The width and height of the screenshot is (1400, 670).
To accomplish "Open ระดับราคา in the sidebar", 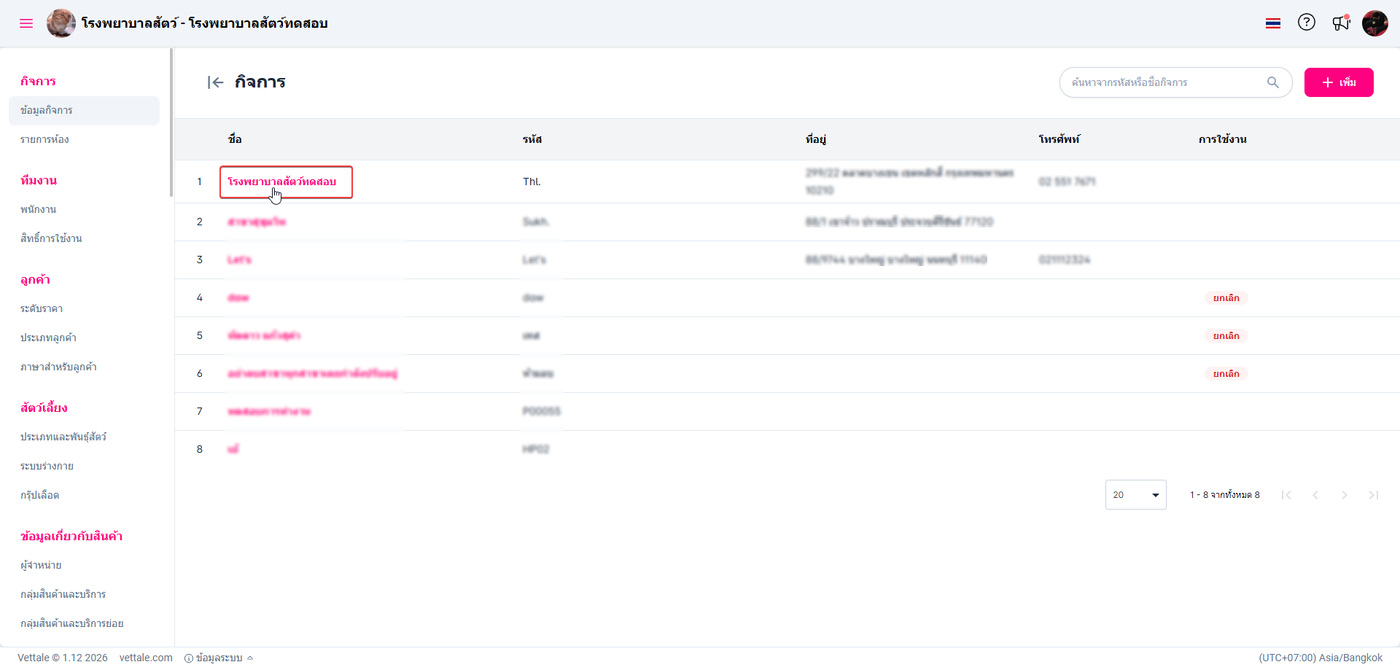I will [x=42, y=308].
